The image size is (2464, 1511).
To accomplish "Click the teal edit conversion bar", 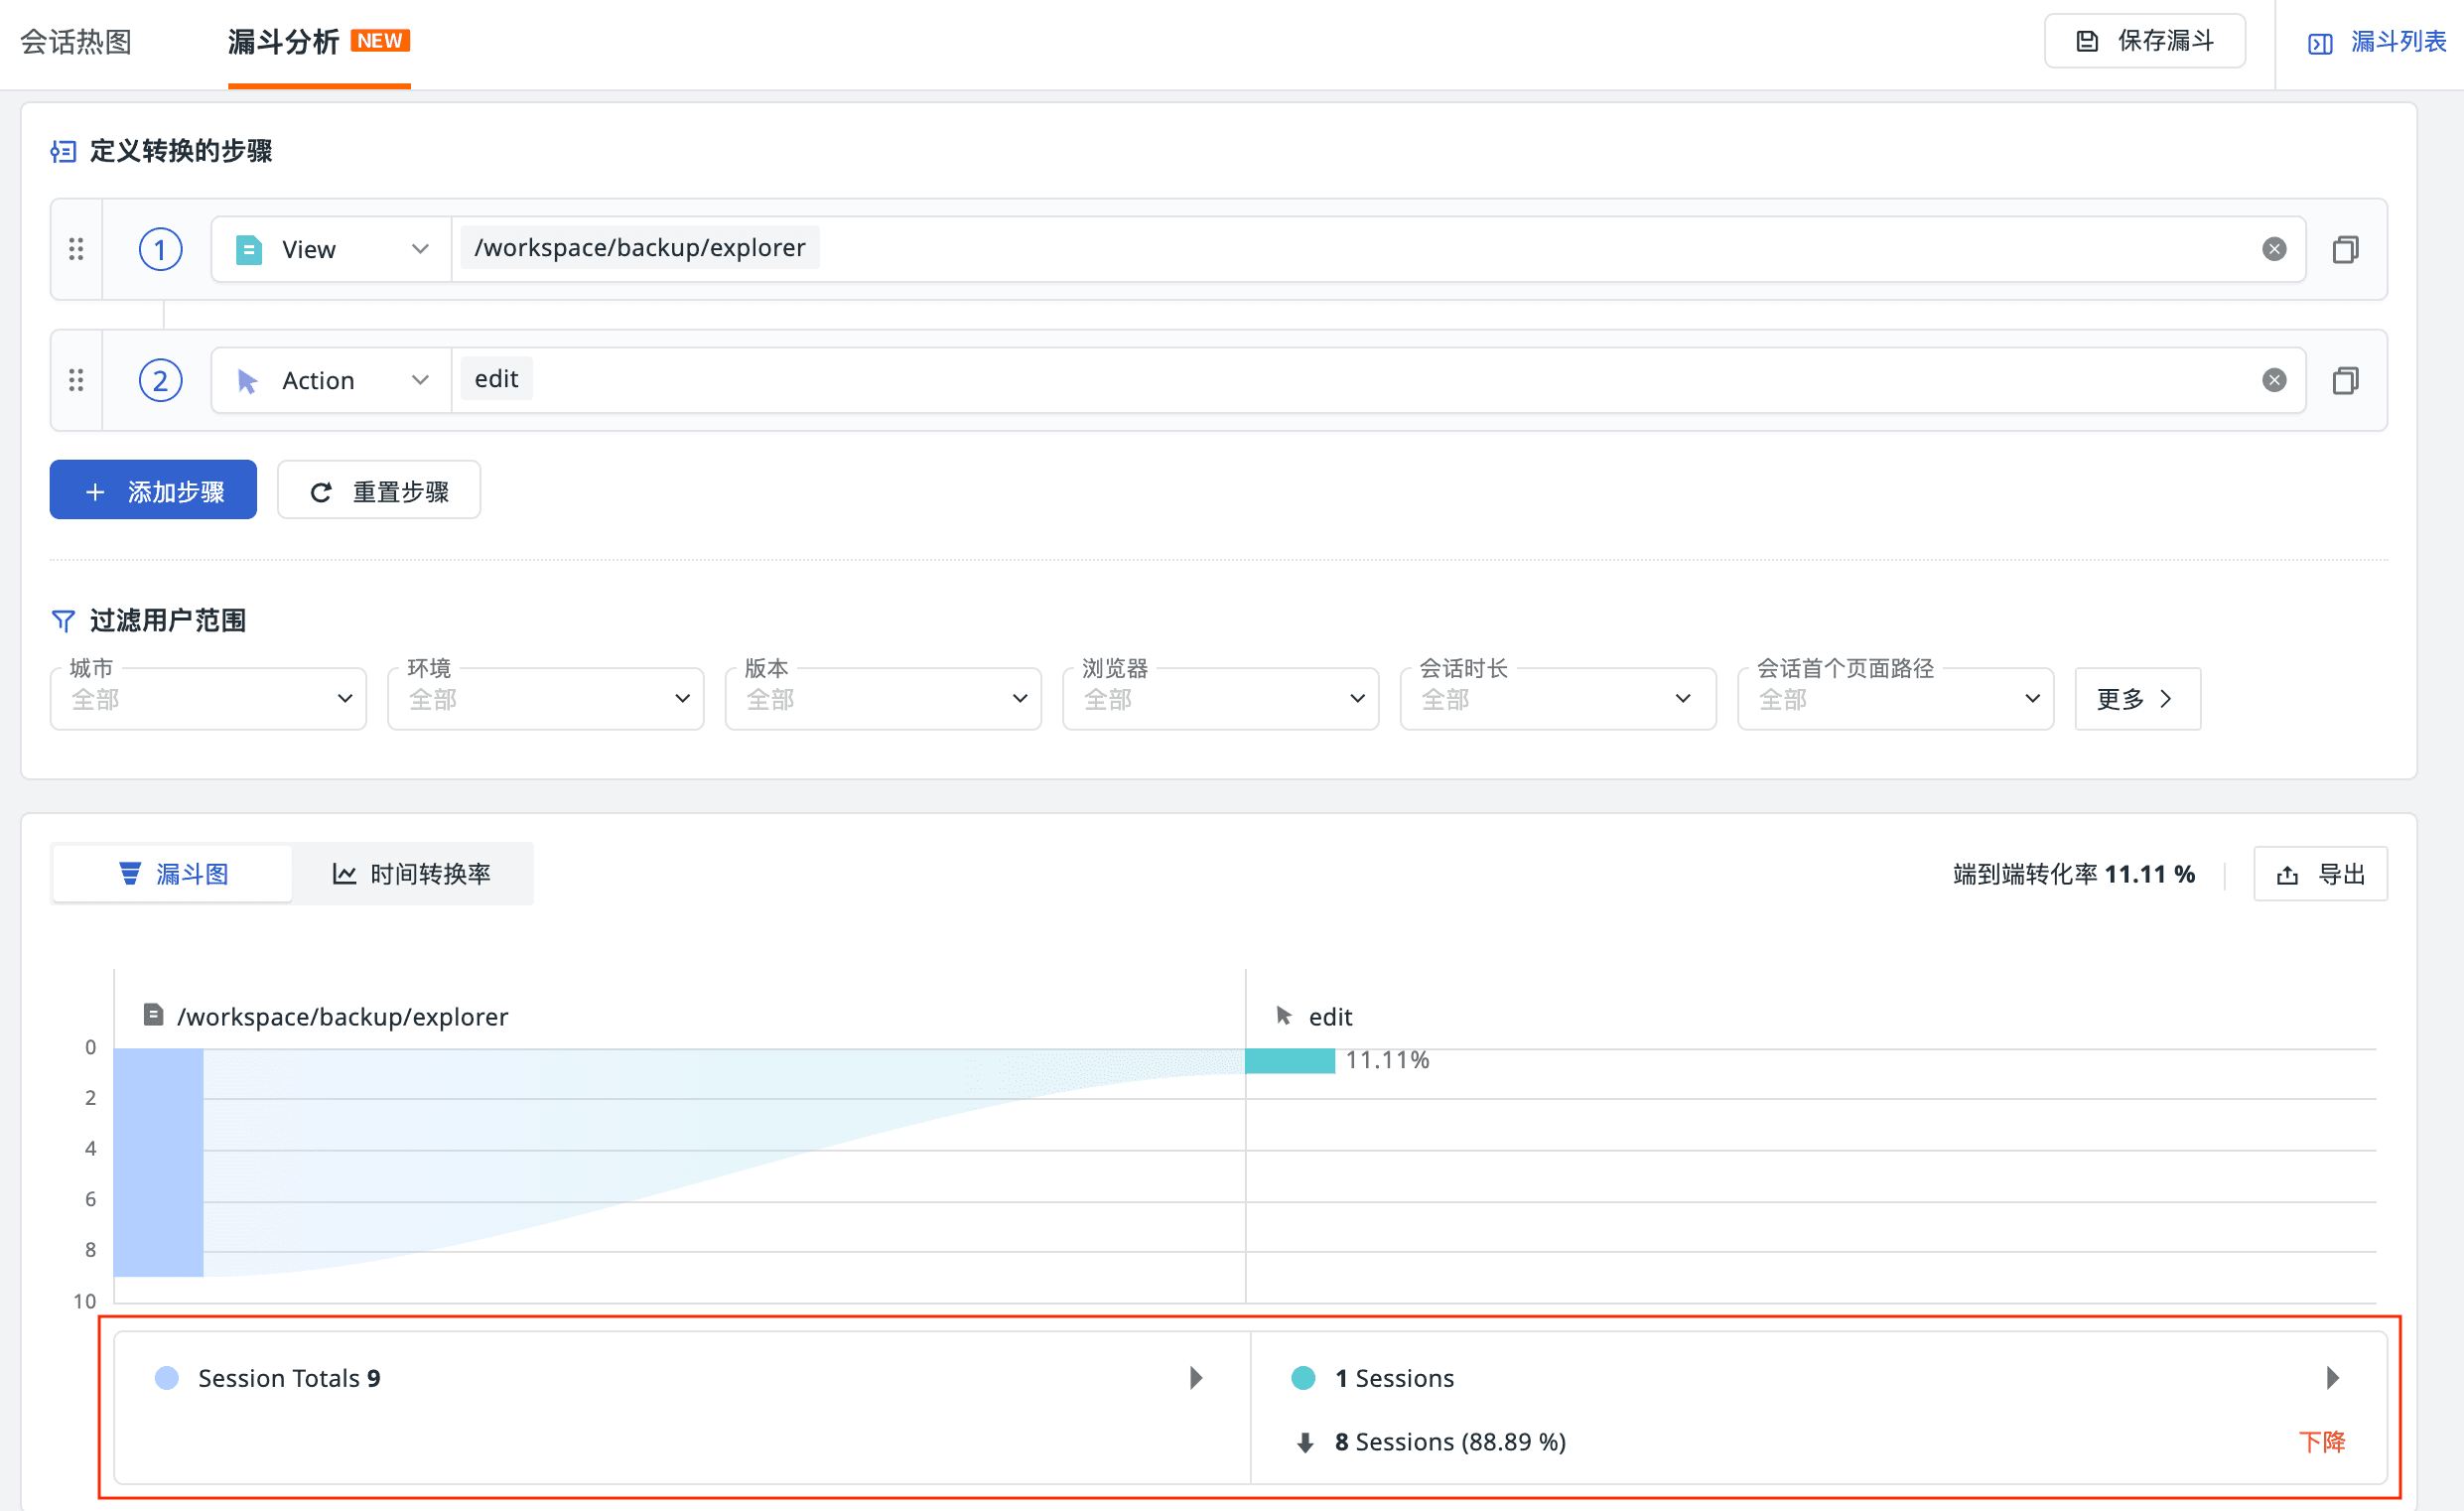I will 1289,1060.
